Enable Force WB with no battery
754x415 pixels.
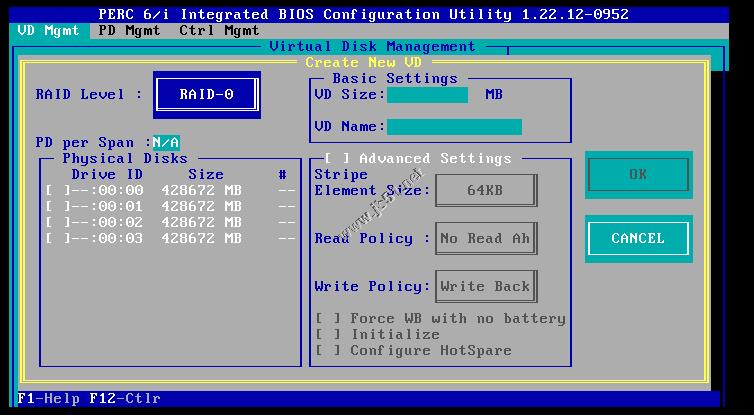[329, 319]
